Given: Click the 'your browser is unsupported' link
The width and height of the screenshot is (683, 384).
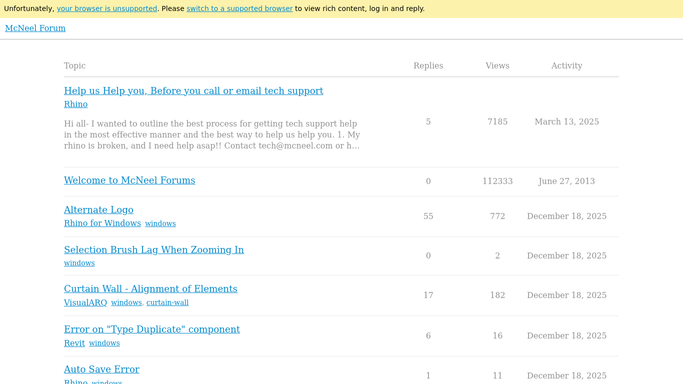Looking at the screenshot, I should 107,8.
